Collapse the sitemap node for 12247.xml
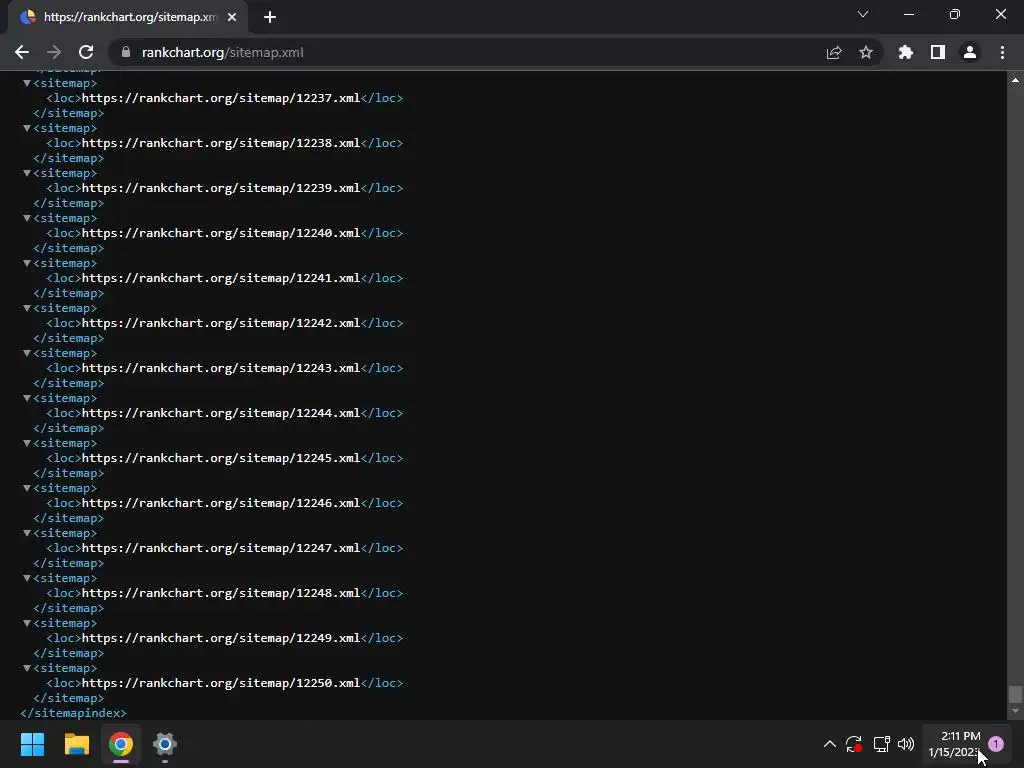Image resolution: width=1024 pixels, height=768 pixels. (27, 534)
